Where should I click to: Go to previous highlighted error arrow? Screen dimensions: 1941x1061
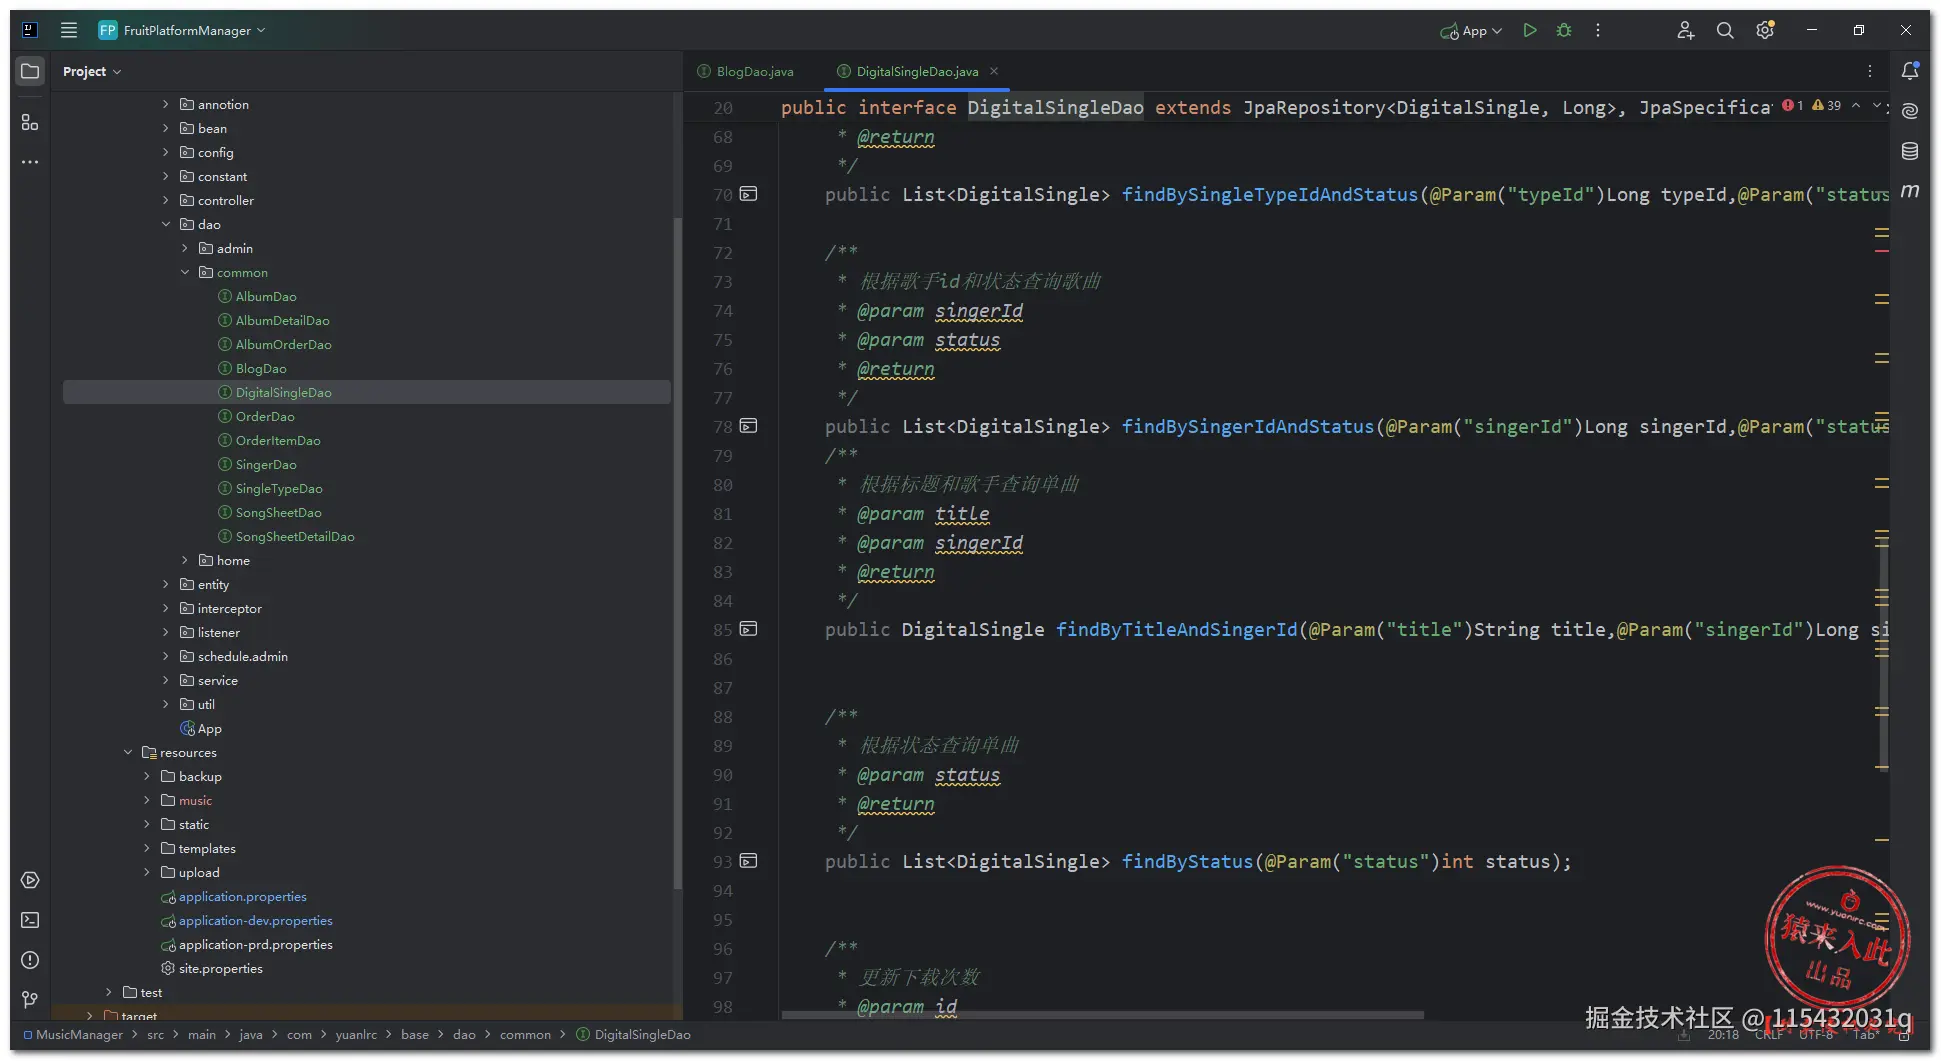coord(1856,105)
